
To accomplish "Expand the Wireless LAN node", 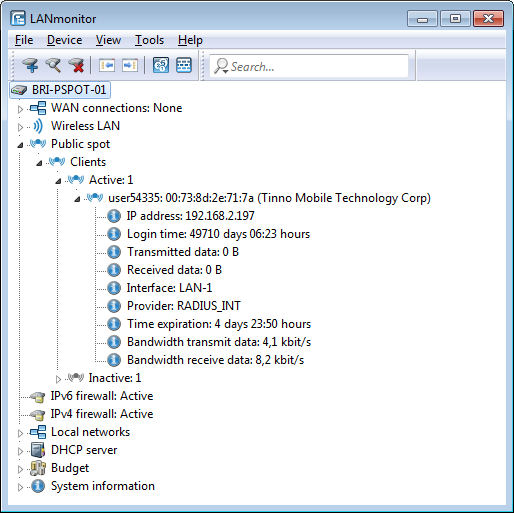I will pyautogui.click(x=20, y=127).
